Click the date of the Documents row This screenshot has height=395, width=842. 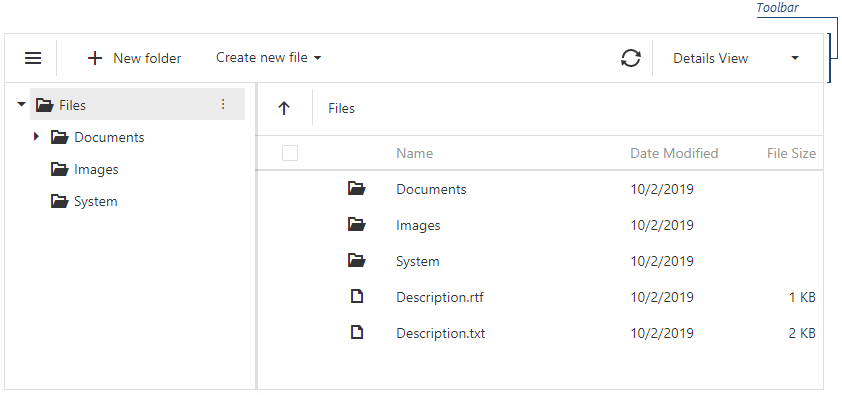tap(662, 189)
